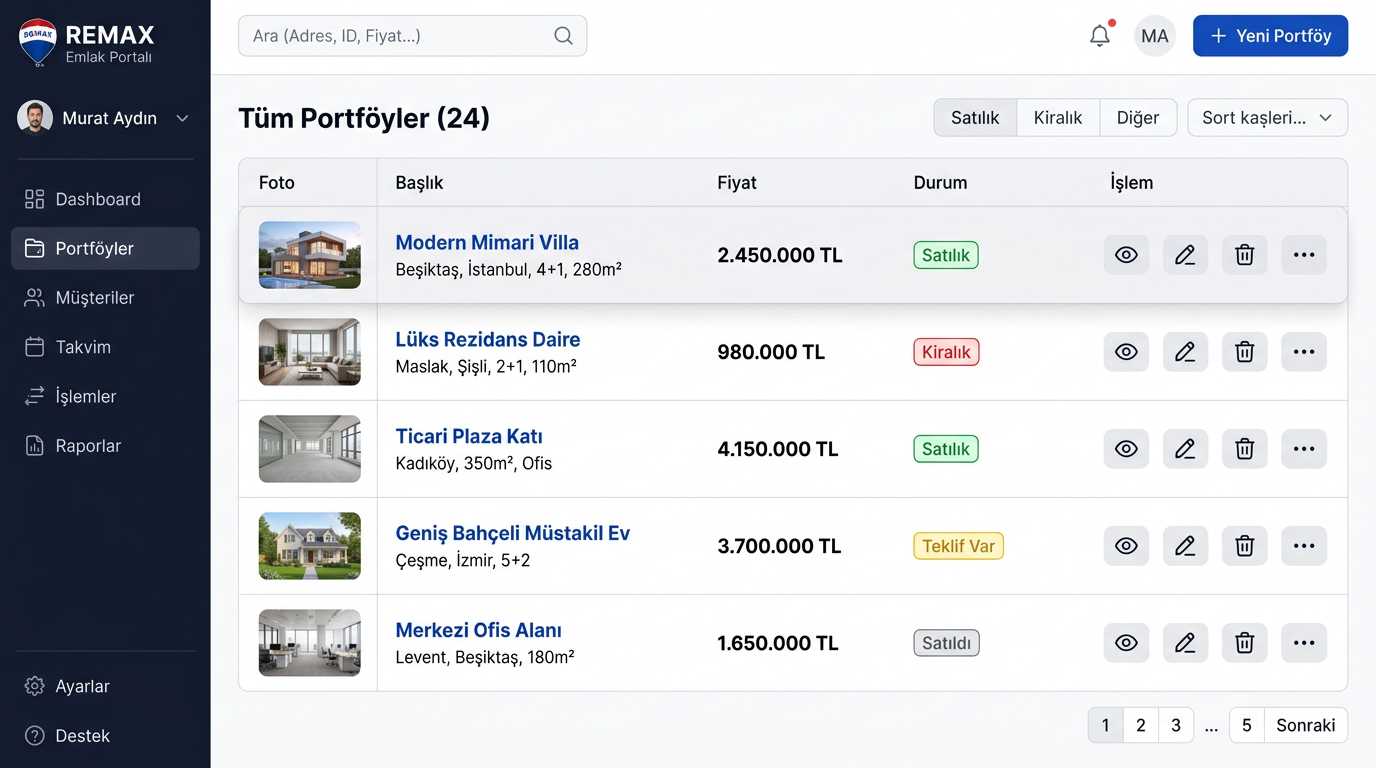Edit the Geniş Bahçeli Müstakil Ev listing

pos(1185,546)
